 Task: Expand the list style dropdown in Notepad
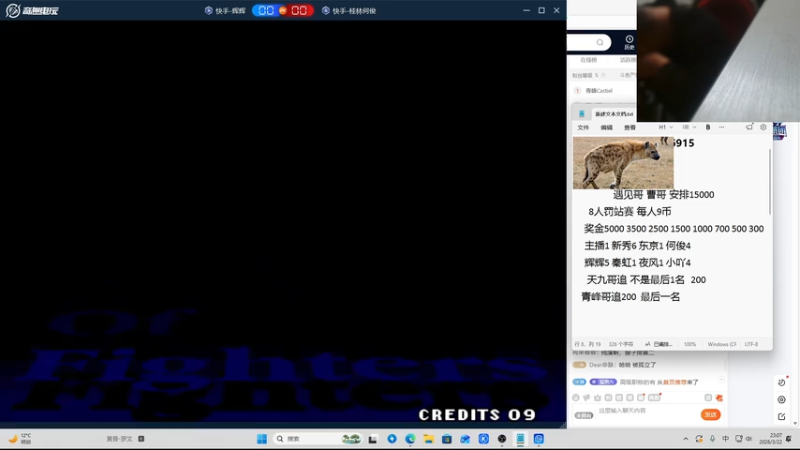click(689, 127)
